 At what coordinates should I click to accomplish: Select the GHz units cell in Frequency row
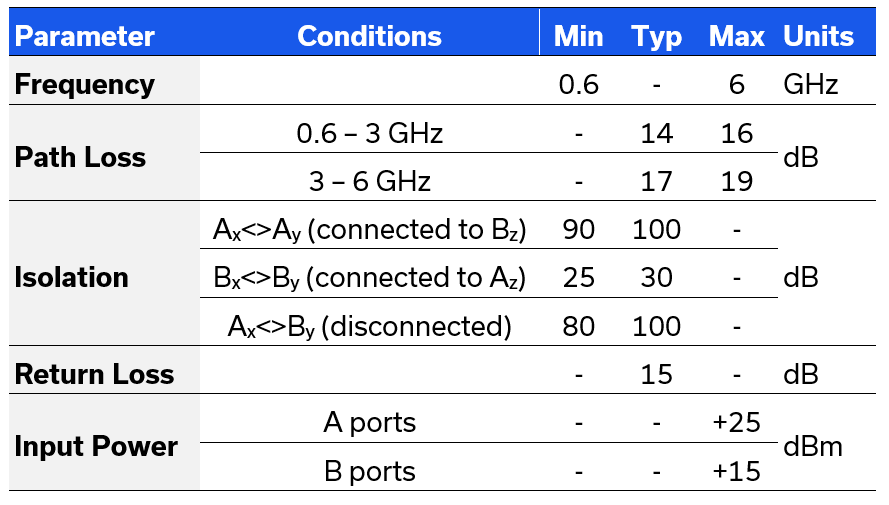point(810,85)
